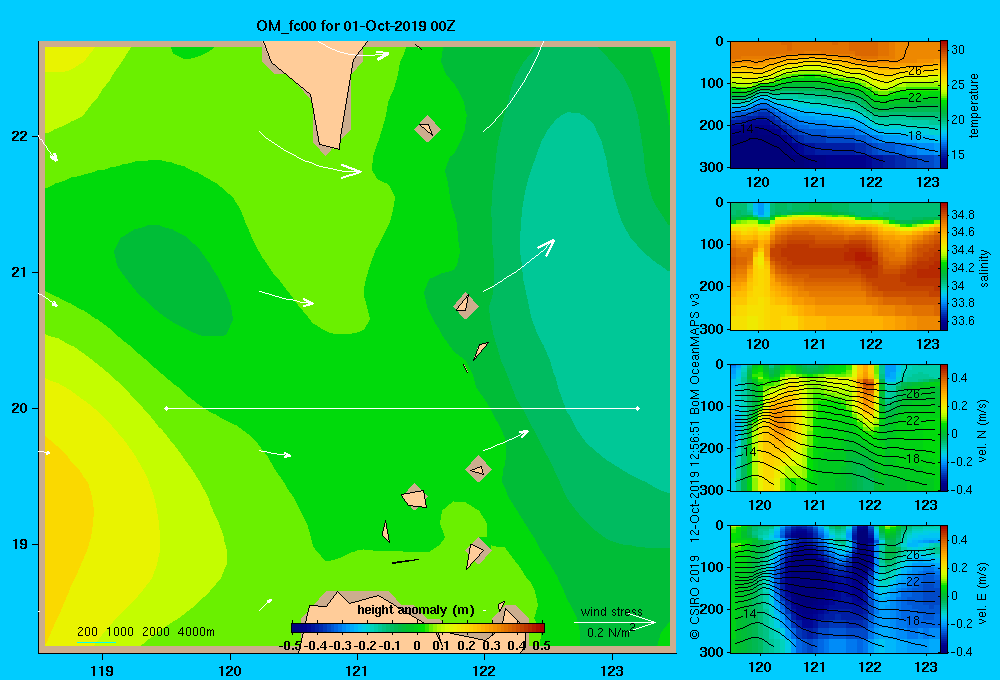Click the "© CSIRO 2019" copyright text
1000x680 pixels.
click(x=695, y=597)
